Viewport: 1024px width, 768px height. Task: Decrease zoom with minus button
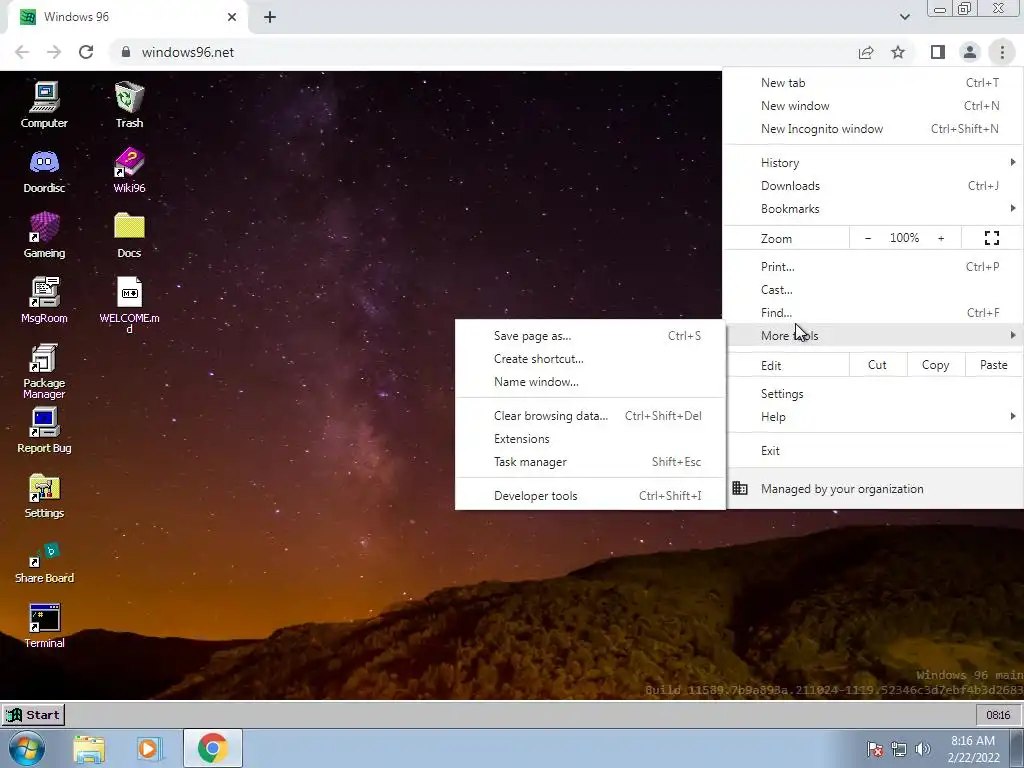point(868,238)
